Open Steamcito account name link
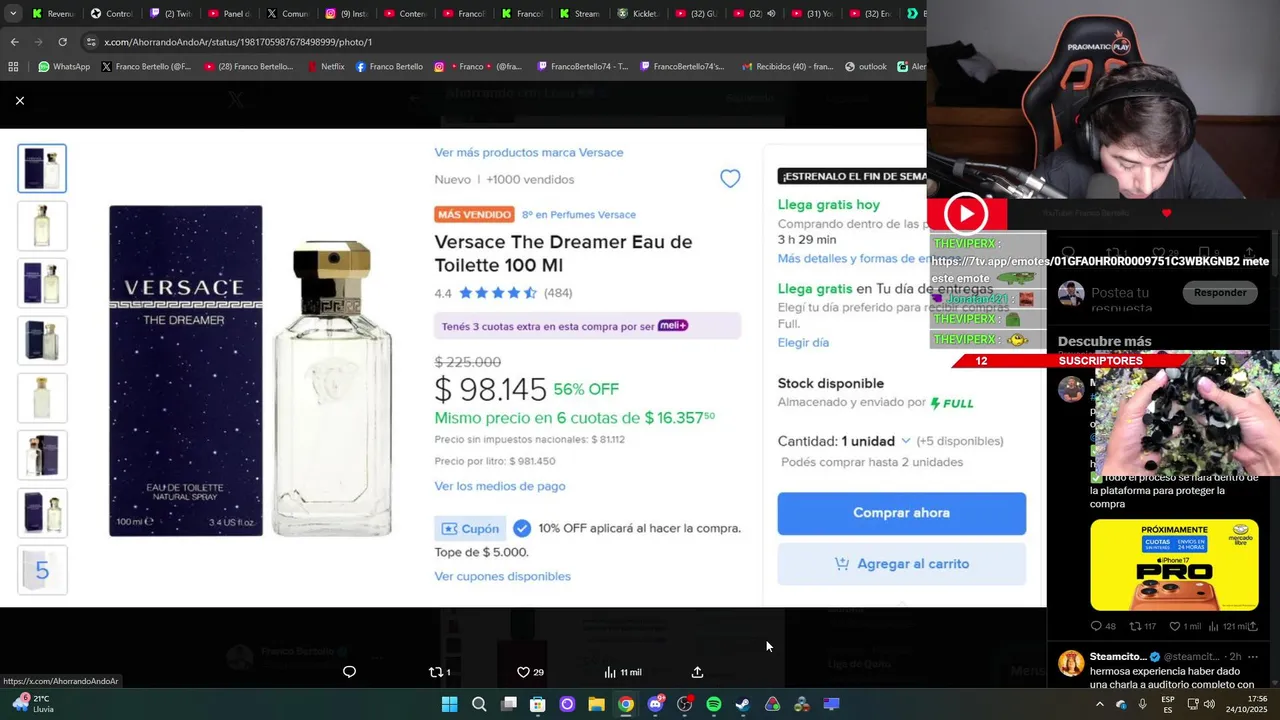This screenshot has width=1280, height=720. click(1118, 656)
